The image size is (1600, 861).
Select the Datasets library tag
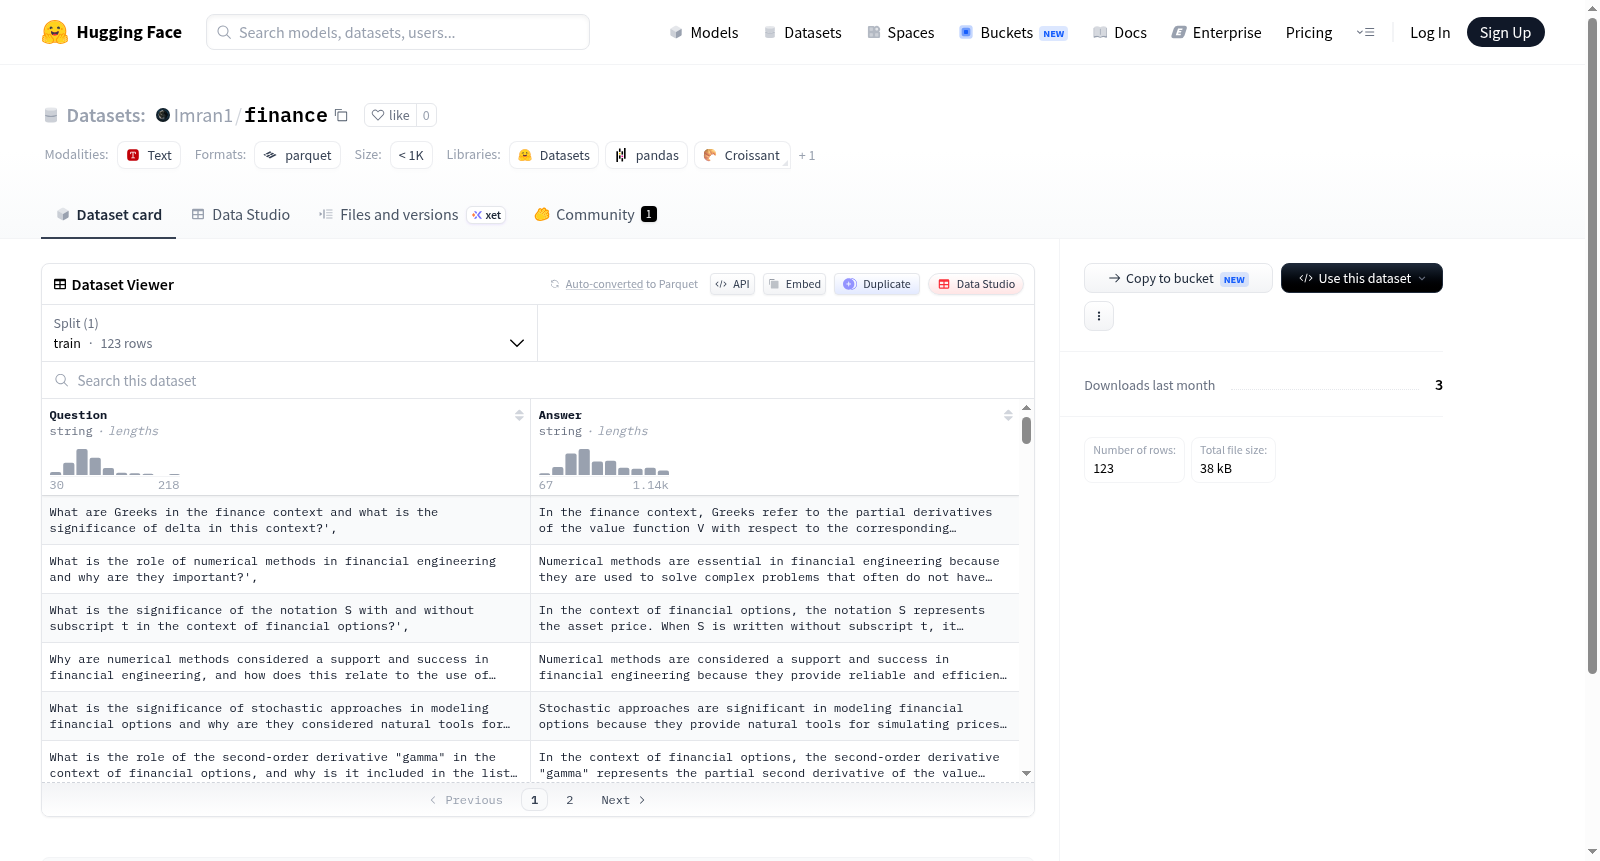pyautogui.click(x=554, y=155)
